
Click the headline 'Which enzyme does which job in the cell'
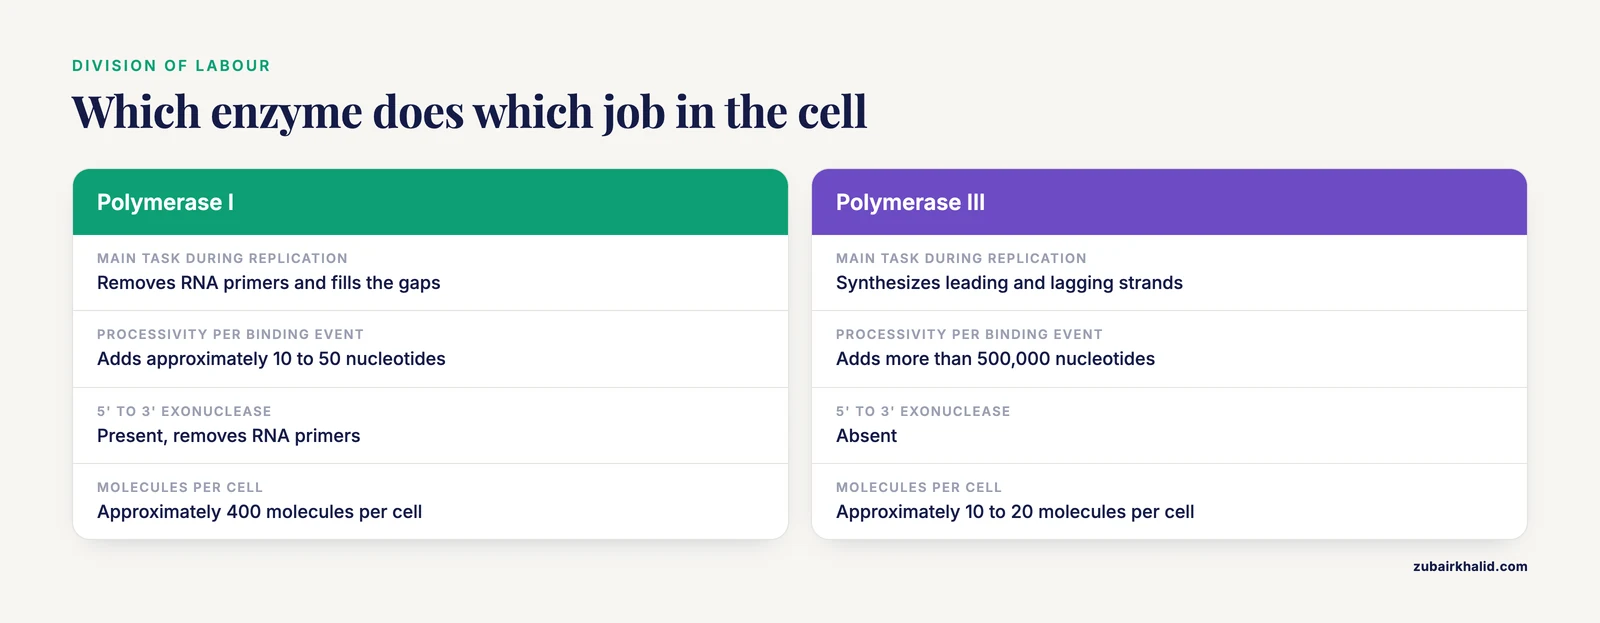tap(469, 112)
